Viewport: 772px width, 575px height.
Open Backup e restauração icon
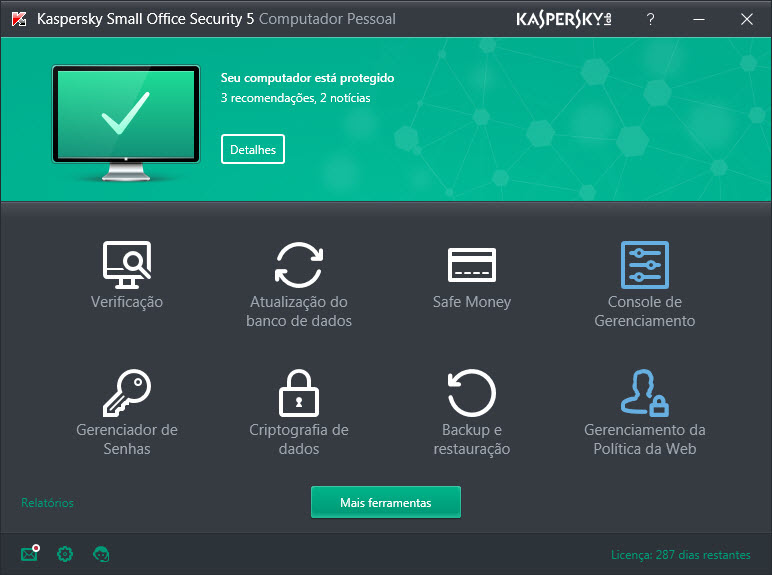pos(472,393)
